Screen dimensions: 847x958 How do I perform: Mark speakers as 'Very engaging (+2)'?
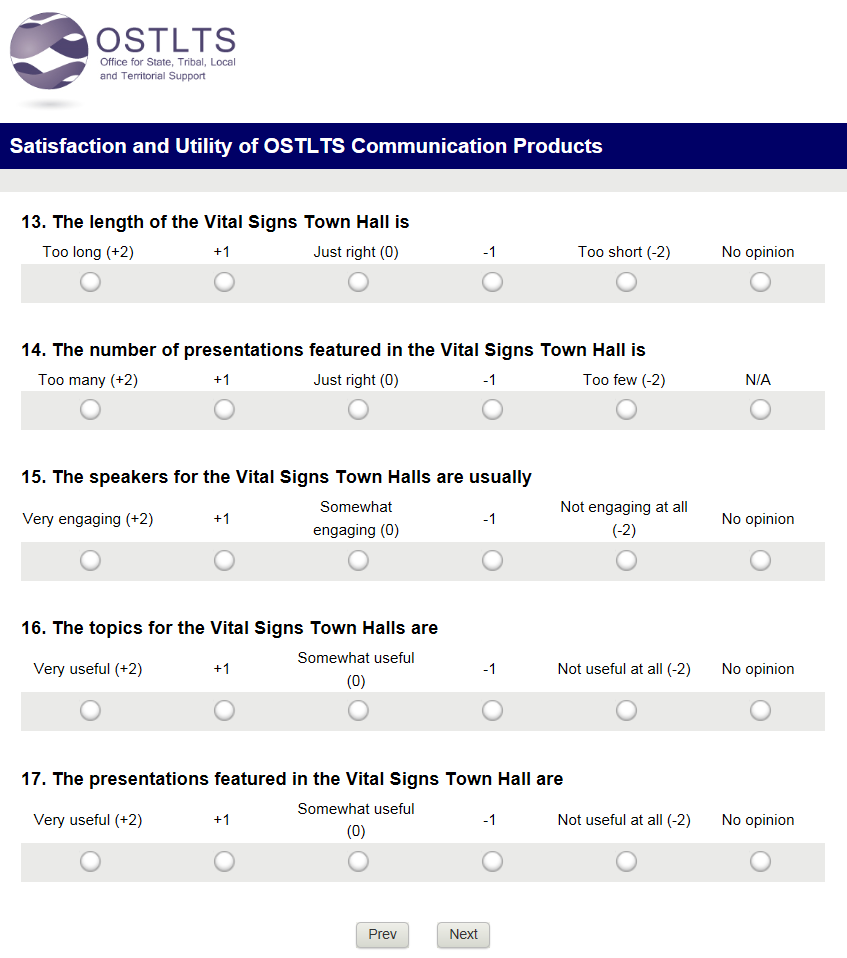tap(90, 560)
